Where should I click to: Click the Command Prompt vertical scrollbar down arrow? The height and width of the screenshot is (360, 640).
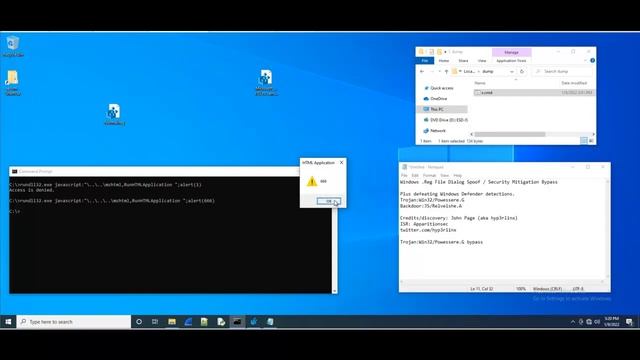point(335,291)
